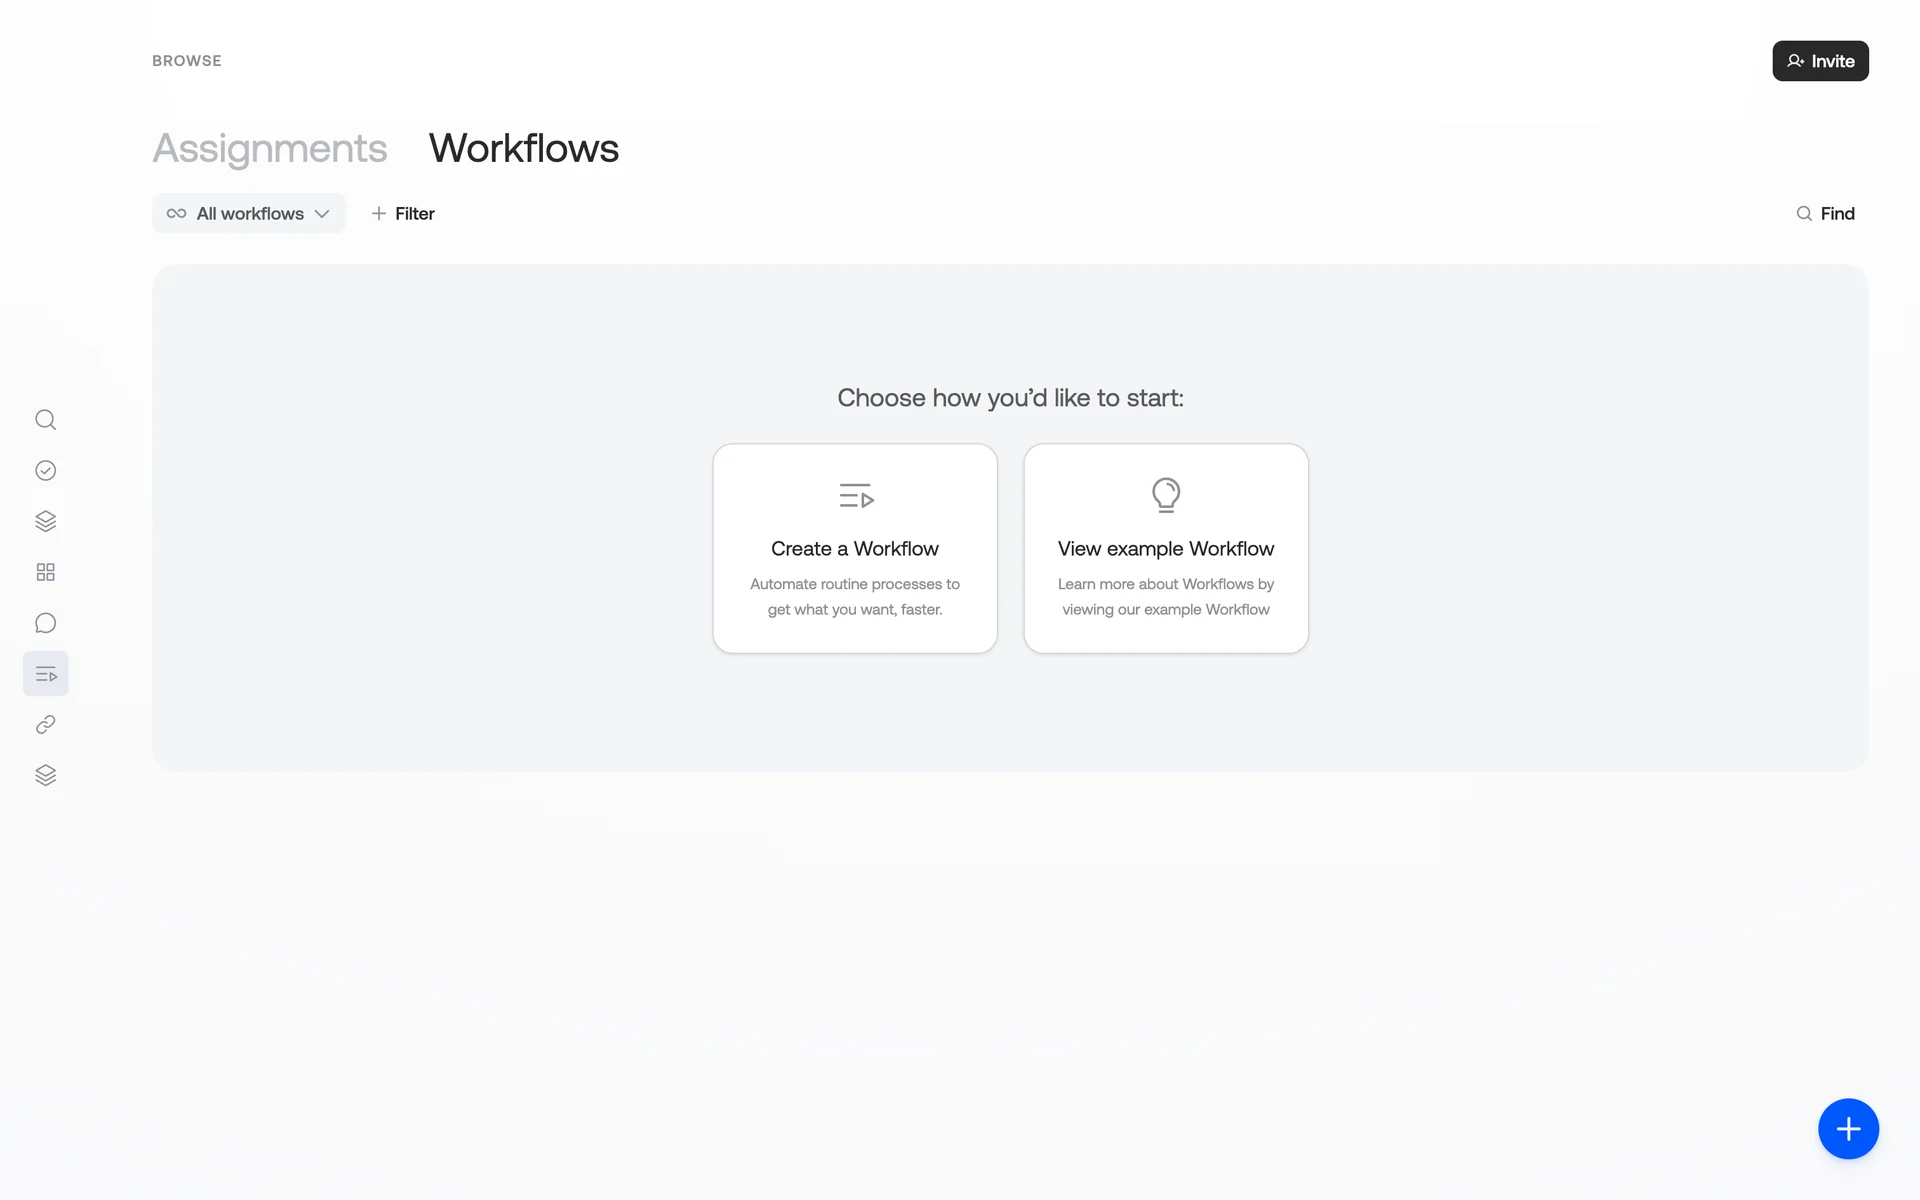Screen dimensions: 1920x1200
Task: Click the chevron beside All workflows
Action: [322, 214]
